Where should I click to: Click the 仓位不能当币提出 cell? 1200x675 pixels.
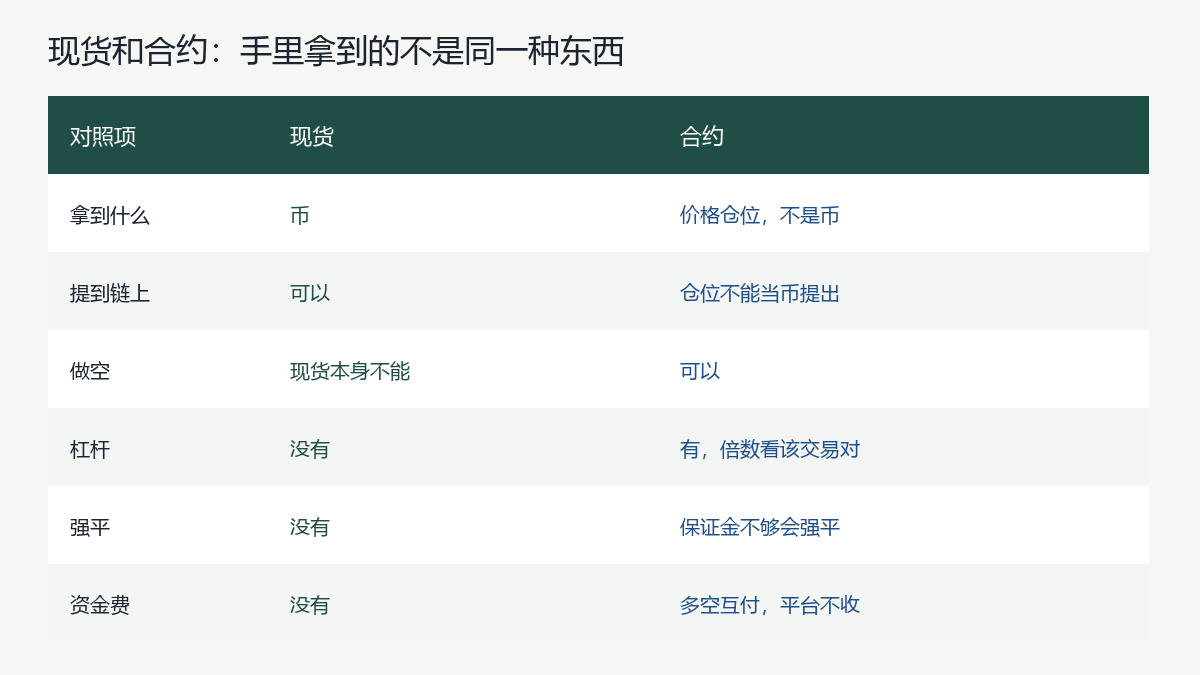point(760,293)
